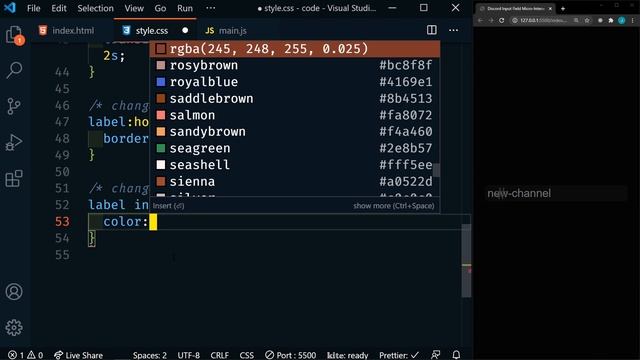640x360 pixels.
Task: Choose rosybrown from the suggestion list
Action: 295,65
